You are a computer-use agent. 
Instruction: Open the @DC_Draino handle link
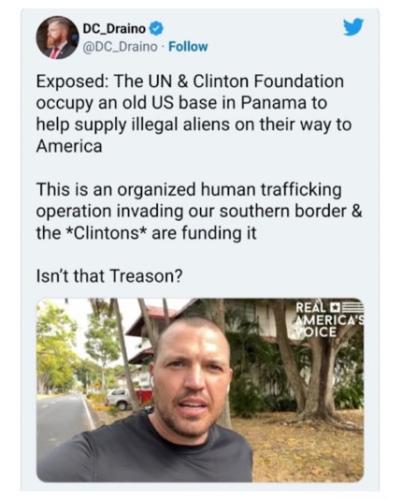point(120,47)
